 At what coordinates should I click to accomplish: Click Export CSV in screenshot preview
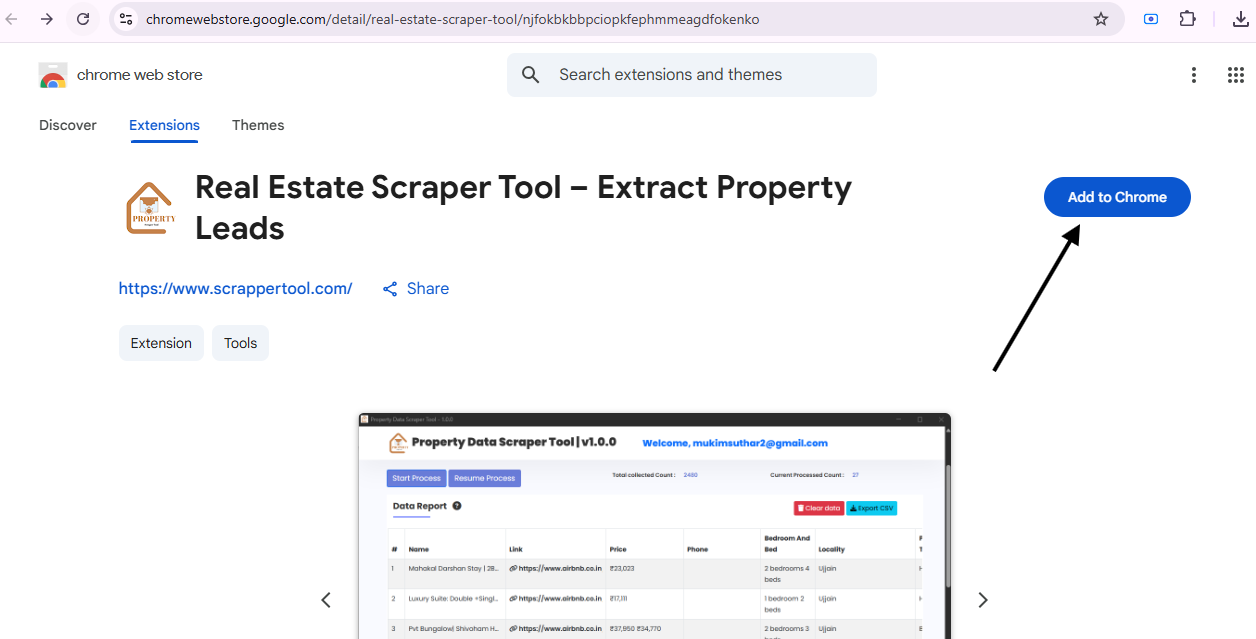pos(872,508)
